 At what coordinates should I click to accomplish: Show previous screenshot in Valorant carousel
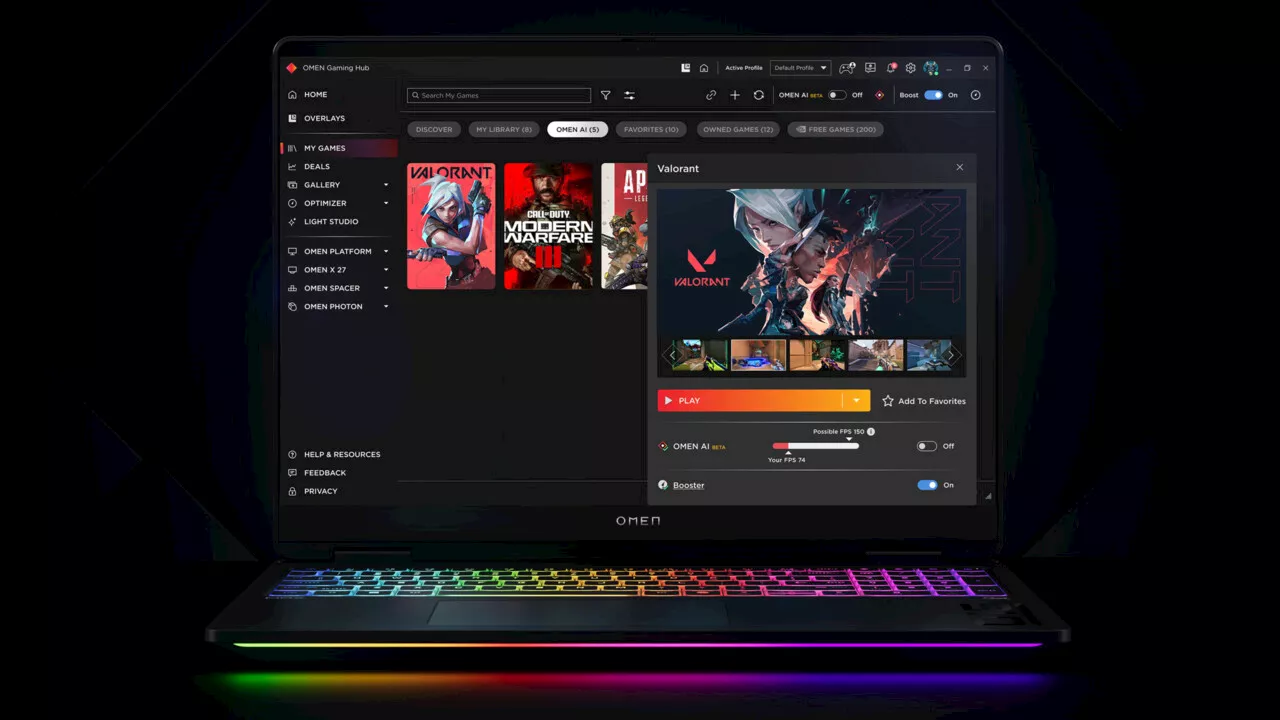(x=672, y=355)
